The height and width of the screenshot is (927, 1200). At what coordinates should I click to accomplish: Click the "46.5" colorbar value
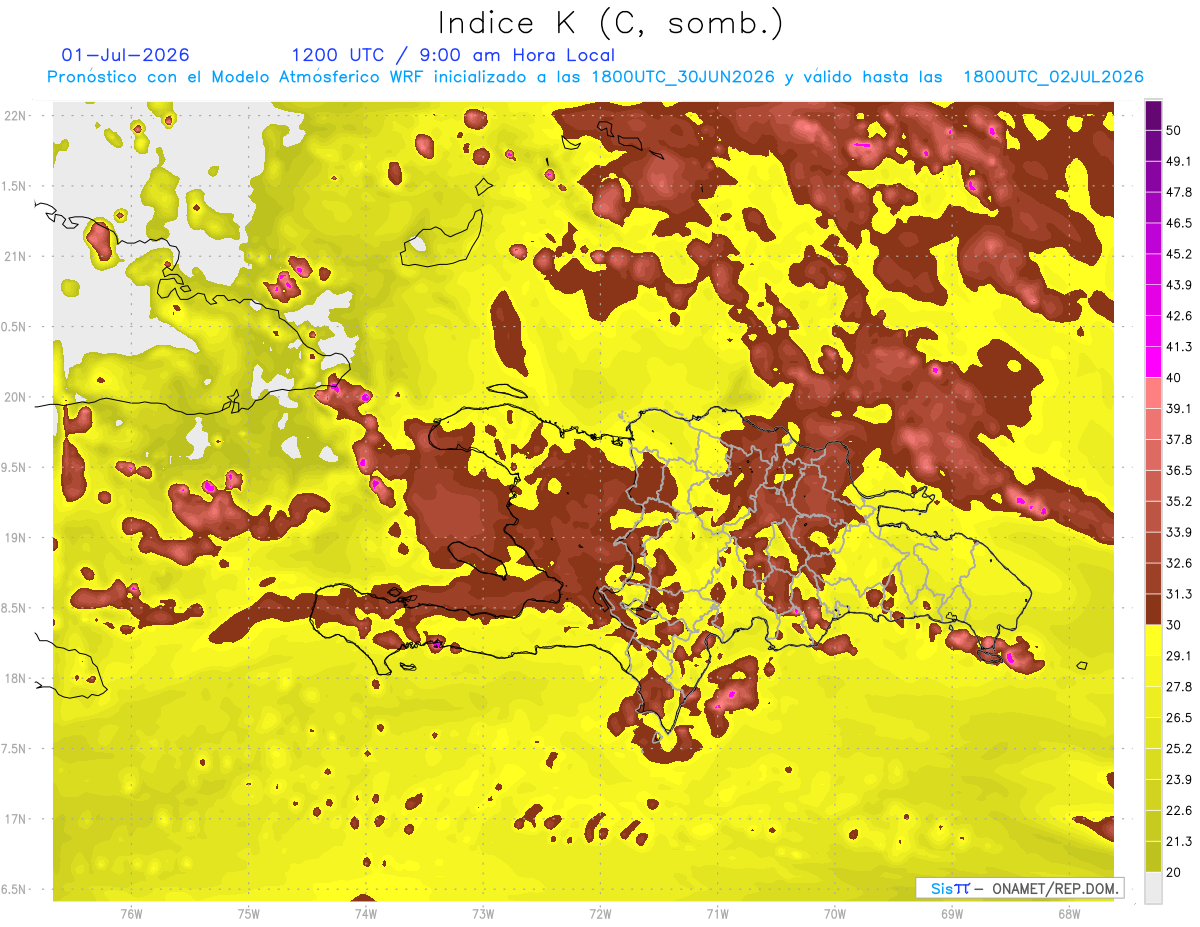coord(1179,223)
